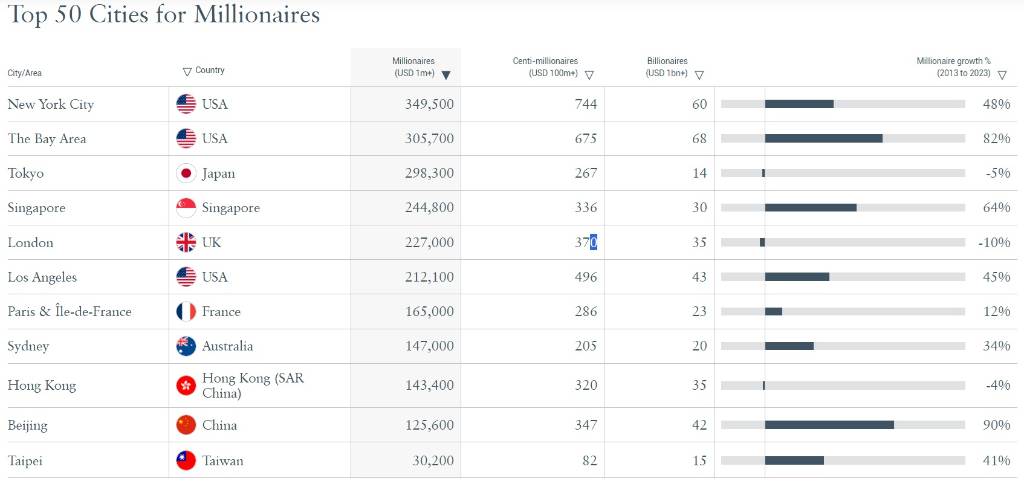Click the Hong Kong flag icon

(x=185, y=385)
